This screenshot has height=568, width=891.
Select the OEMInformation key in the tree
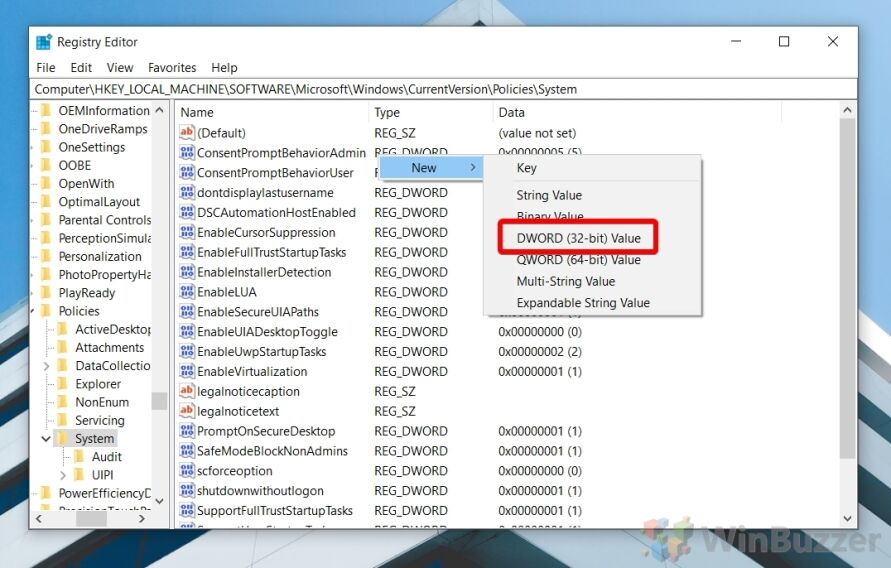point(104,111)
